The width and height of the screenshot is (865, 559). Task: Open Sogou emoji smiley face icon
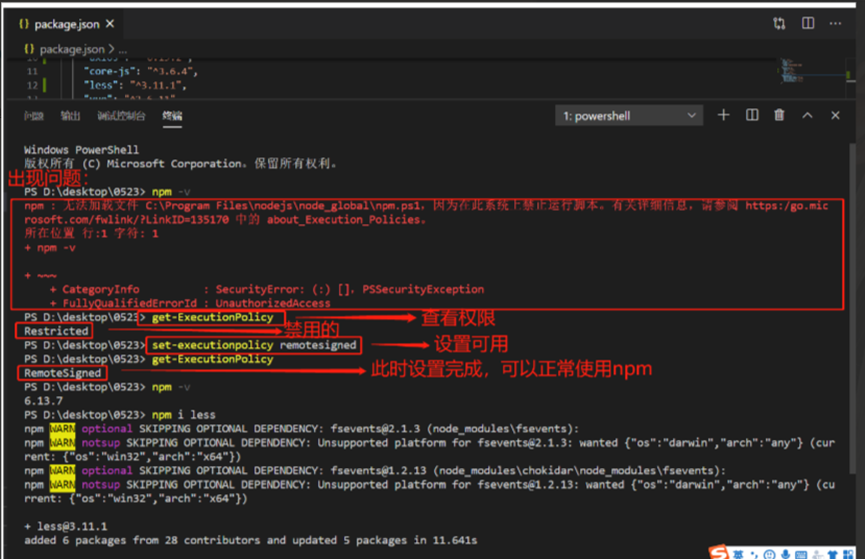tap(769, 555)
